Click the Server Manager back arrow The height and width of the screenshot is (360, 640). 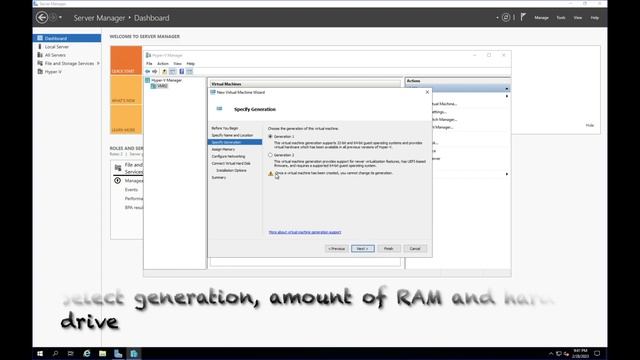pyautogui.click(x=42, y=18)
